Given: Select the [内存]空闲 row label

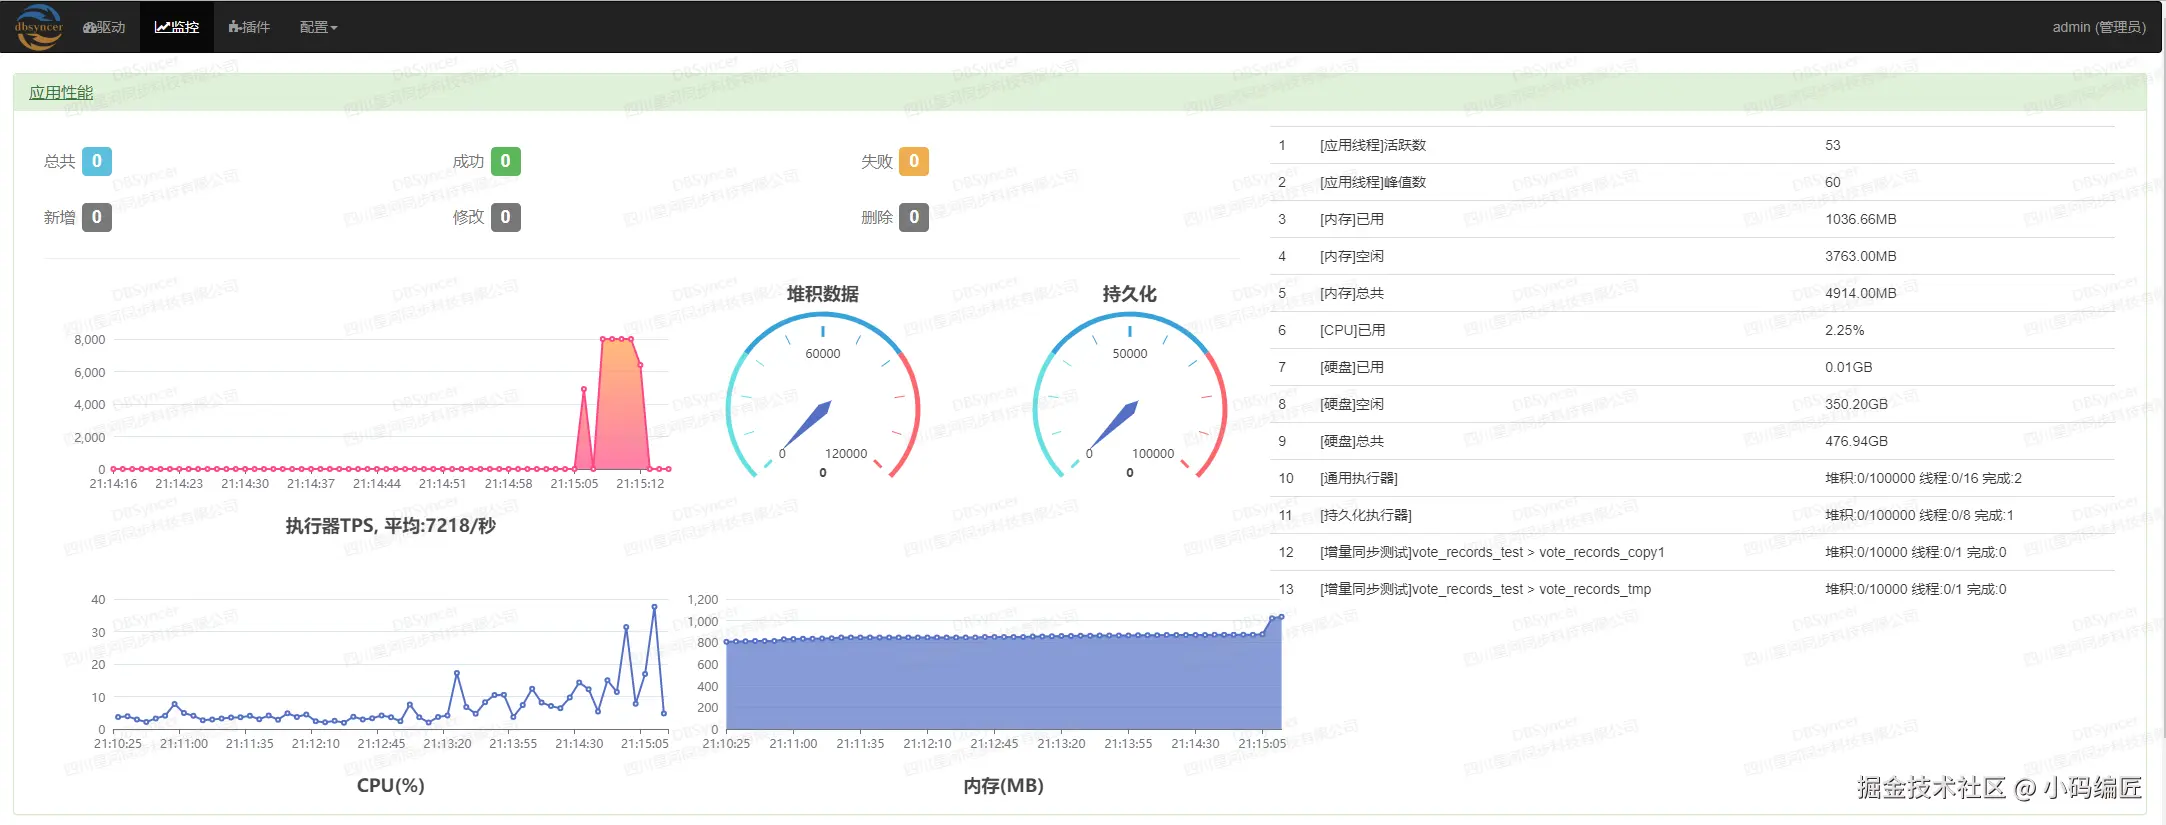Looking at the screenshot, I should click(x=1352, y=256).
